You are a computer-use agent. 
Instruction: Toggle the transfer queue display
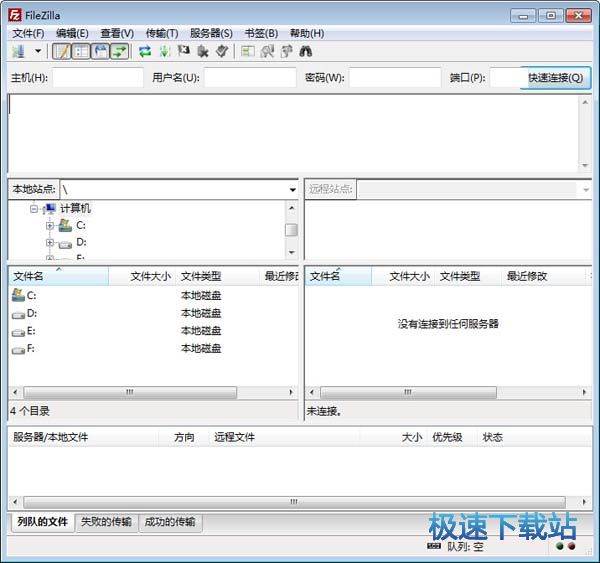coord(119,51)
